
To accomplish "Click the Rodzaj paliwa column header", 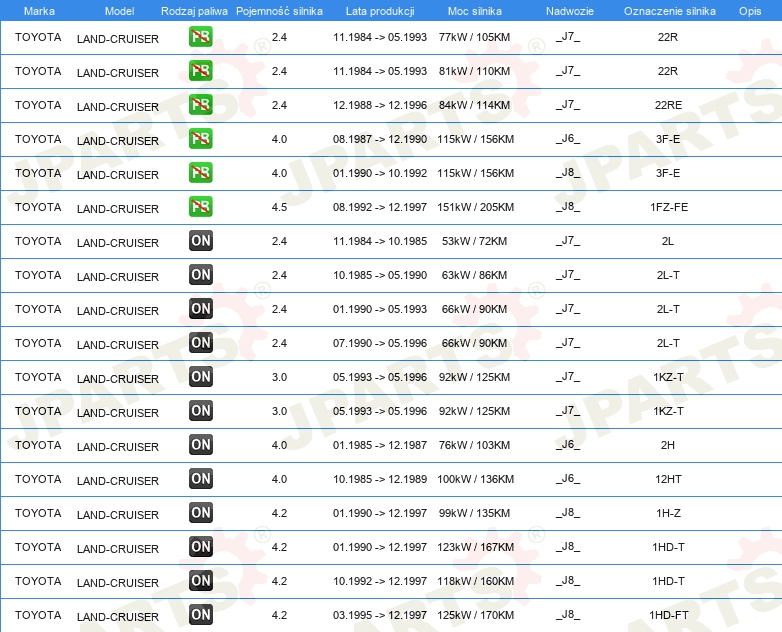I will pos(194,11).
